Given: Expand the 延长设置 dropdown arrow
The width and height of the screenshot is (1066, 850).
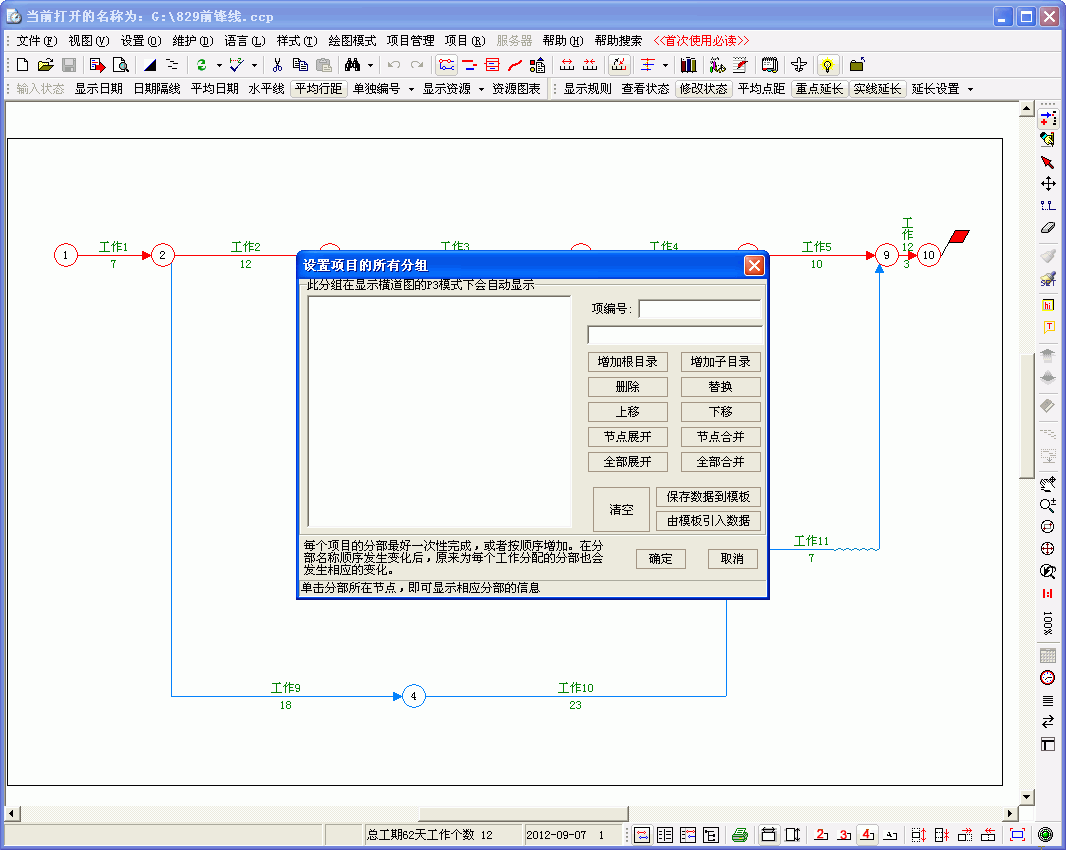Looking at the screenshot, I should point(970,89).
